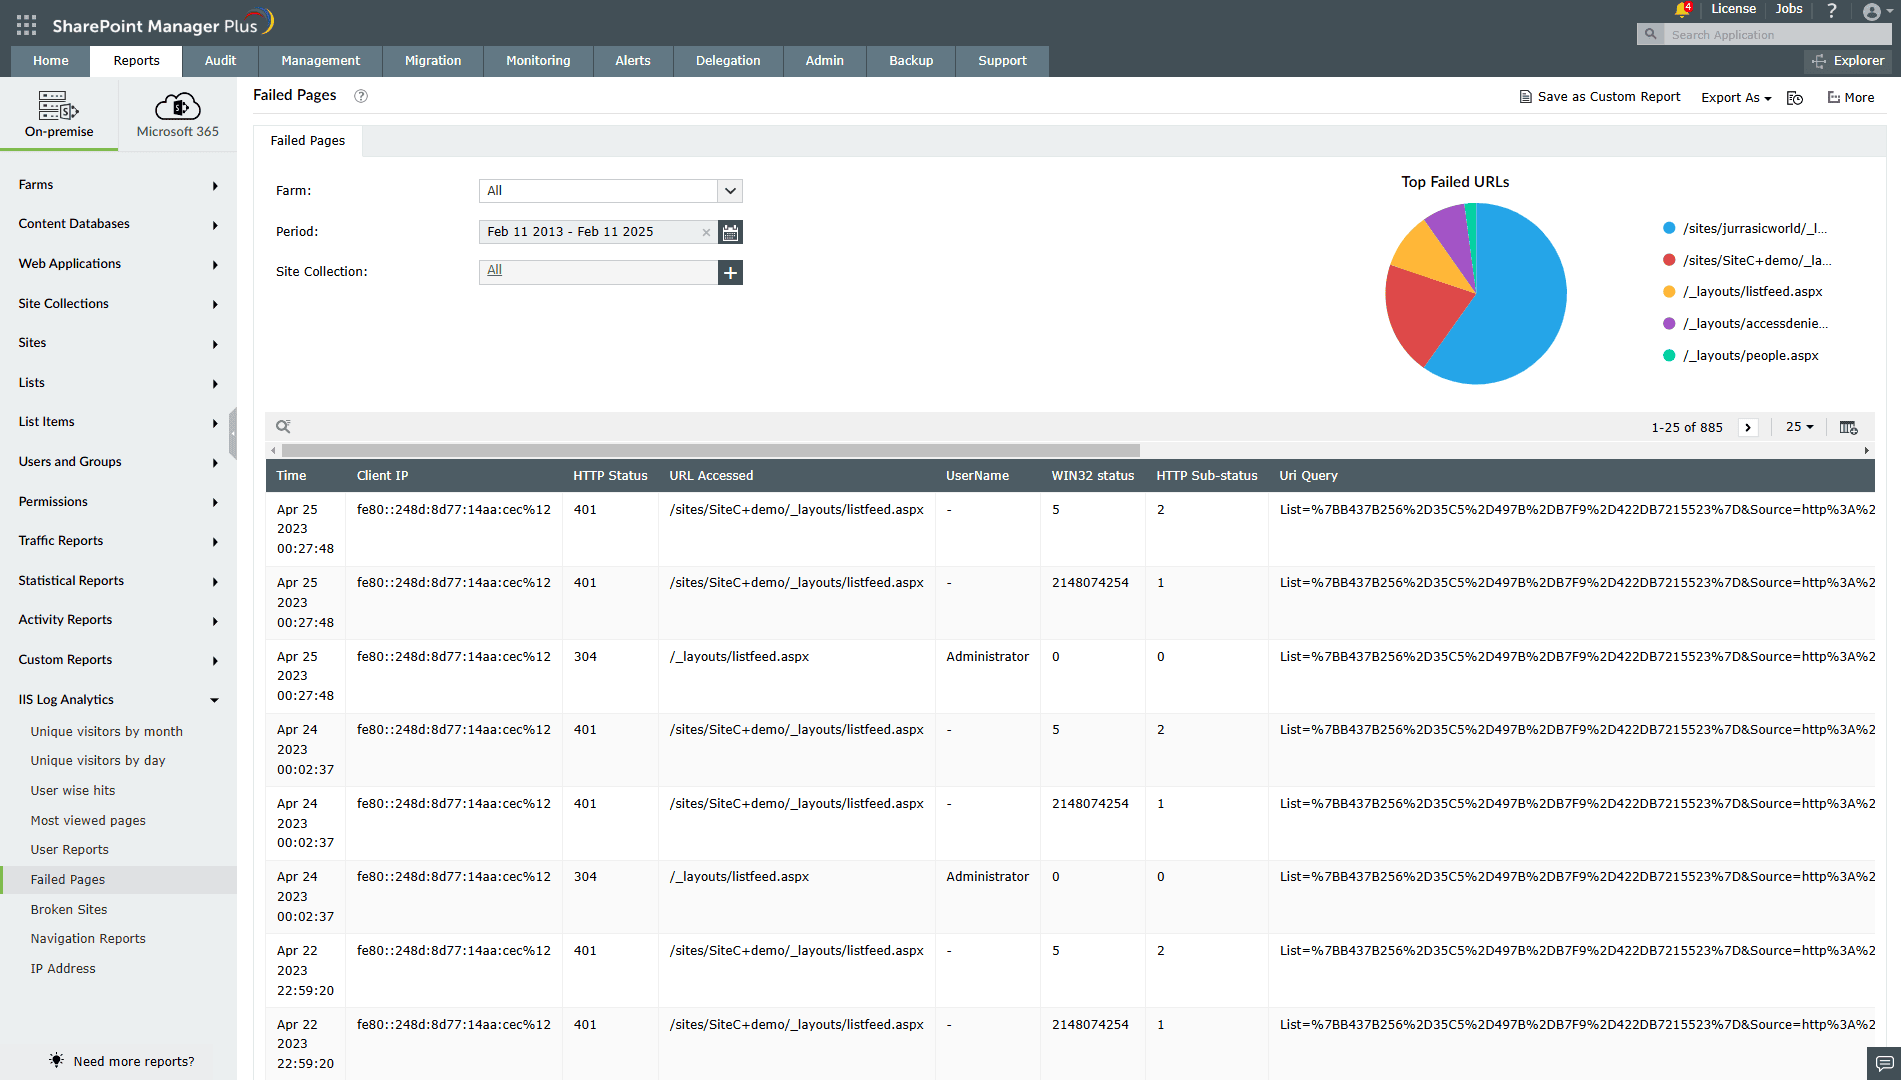The width and height of the screenshot is (1901, 1080).
Task: Sort by the HTTP Status column header
Action: (x=610, y=476)
